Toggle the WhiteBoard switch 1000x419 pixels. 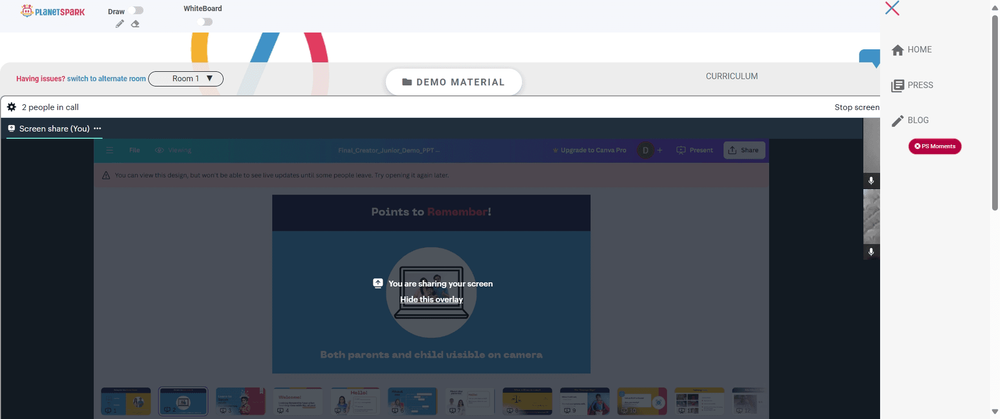tap(205, 22)
